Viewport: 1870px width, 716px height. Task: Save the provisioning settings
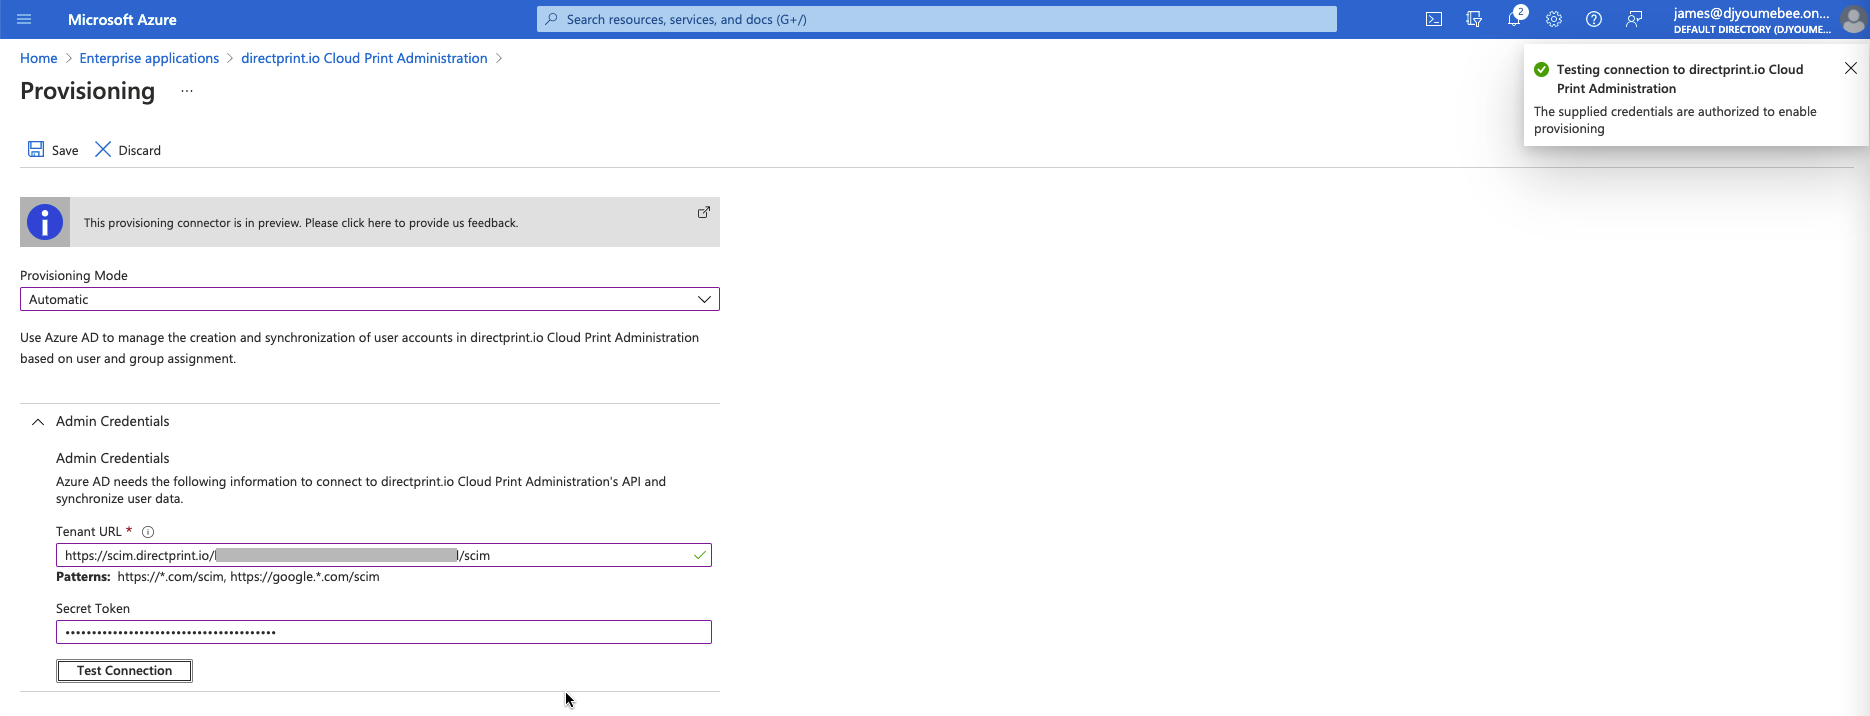click(x=53, y=150)
